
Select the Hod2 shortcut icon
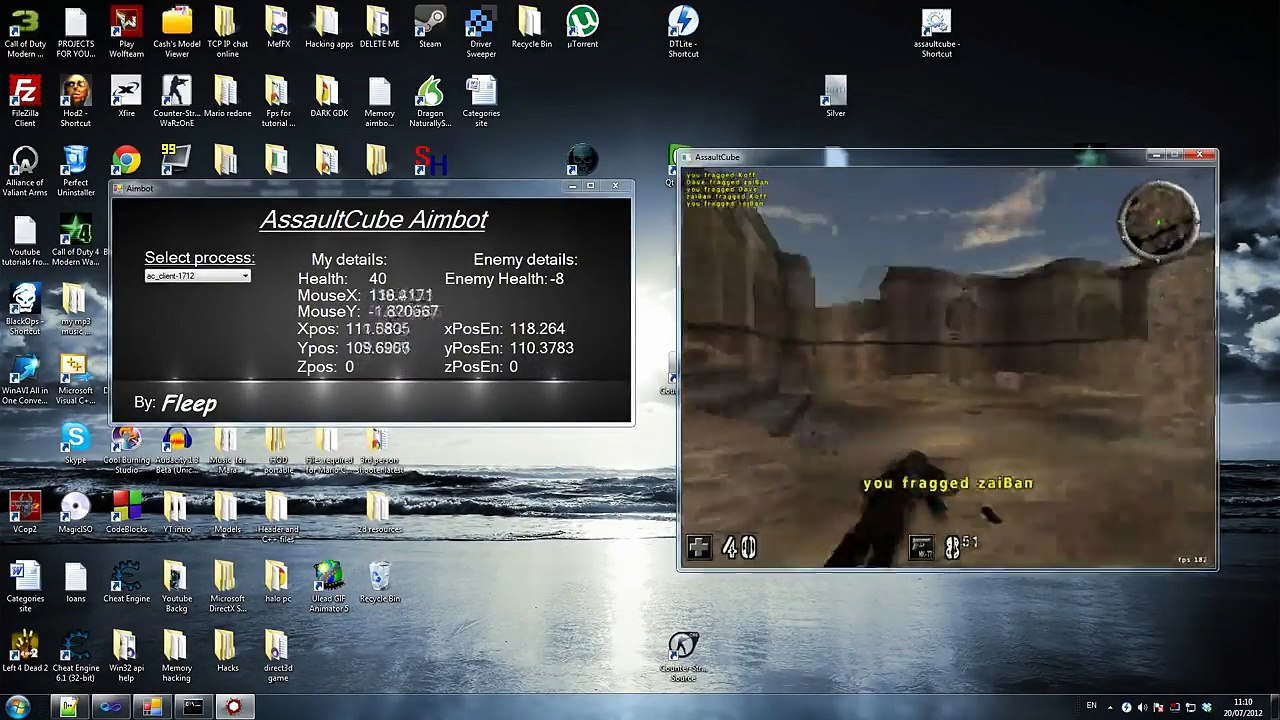pyautogui.click(x=75, y=102)
